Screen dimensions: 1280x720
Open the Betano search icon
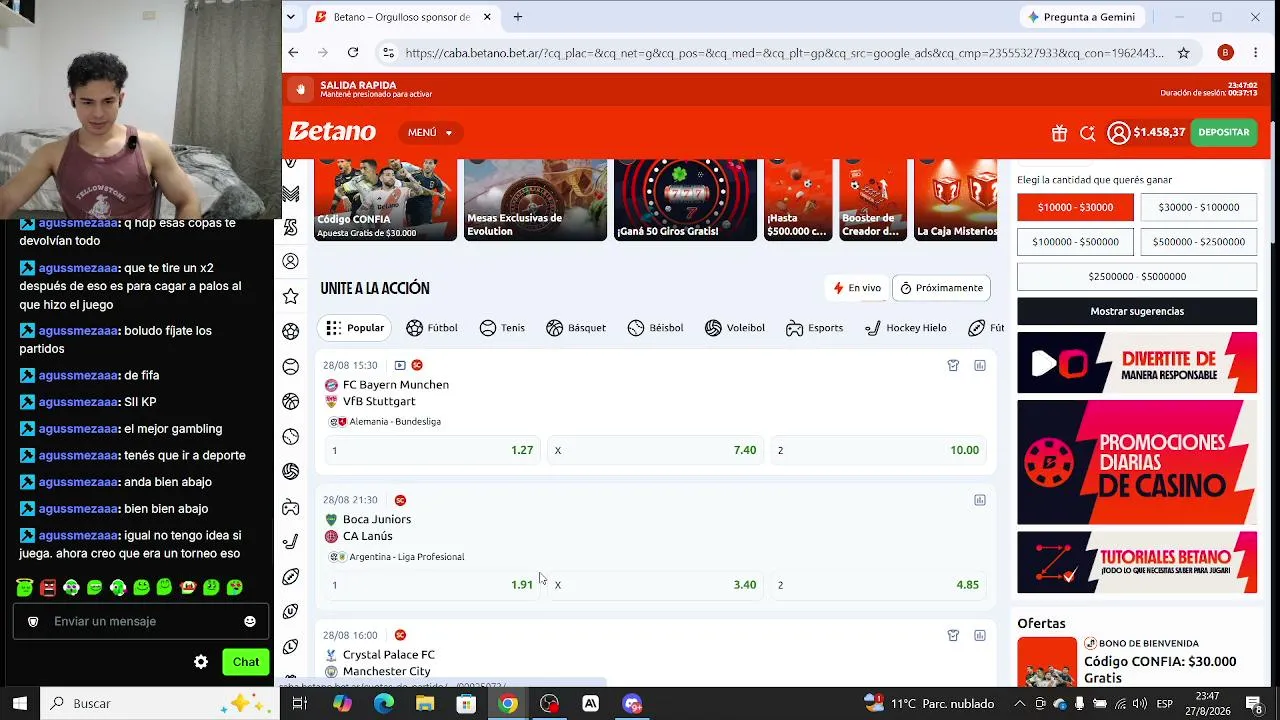click(1088, 132)
